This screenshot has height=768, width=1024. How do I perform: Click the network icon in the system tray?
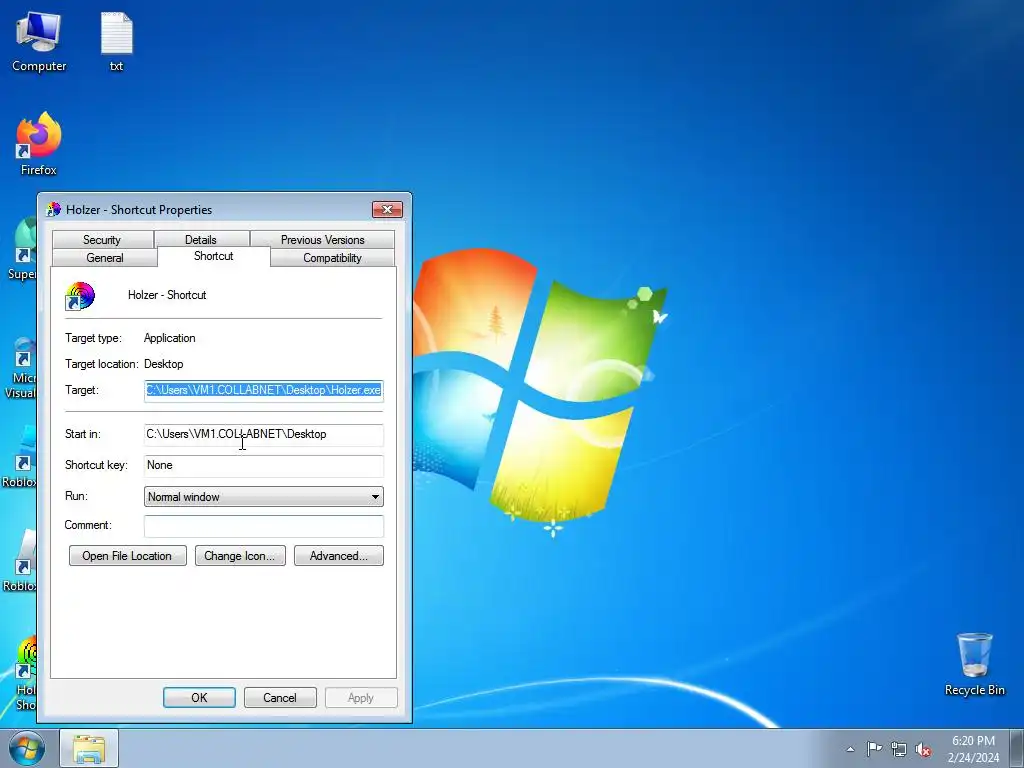(x=899, y=749)
